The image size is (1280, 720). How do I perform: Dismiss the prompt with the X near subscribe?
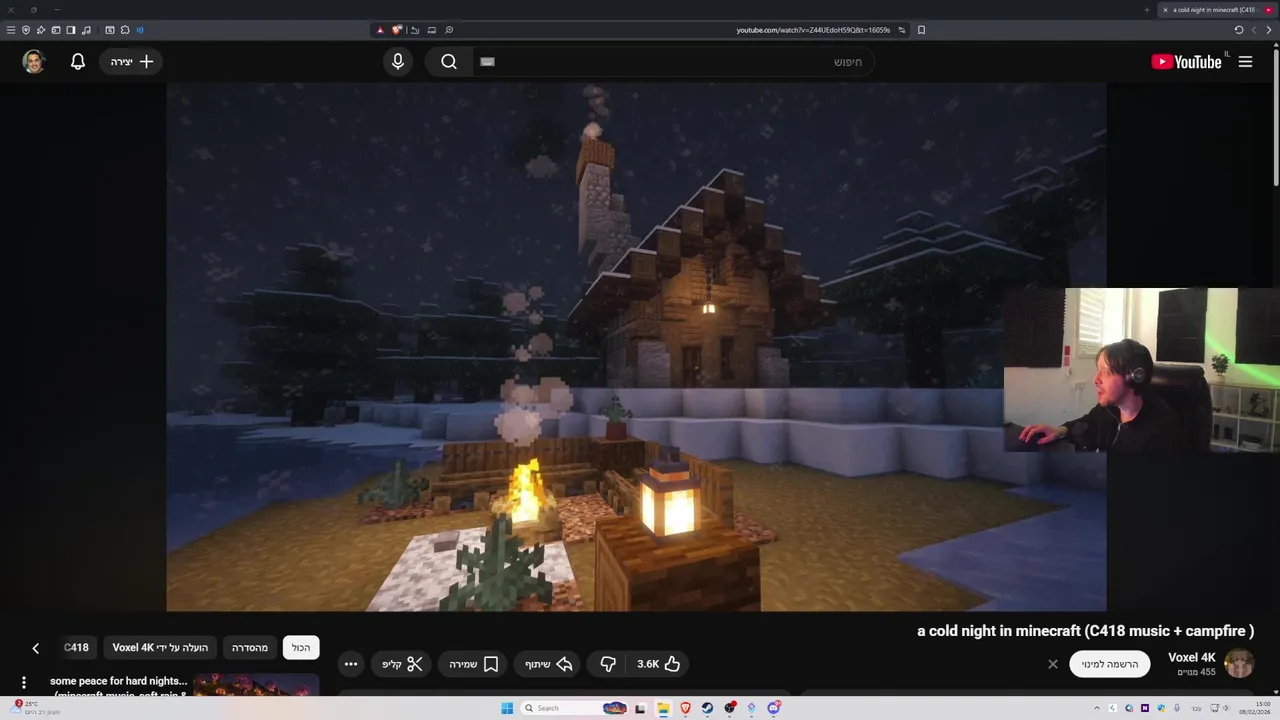click(1053, 664)
